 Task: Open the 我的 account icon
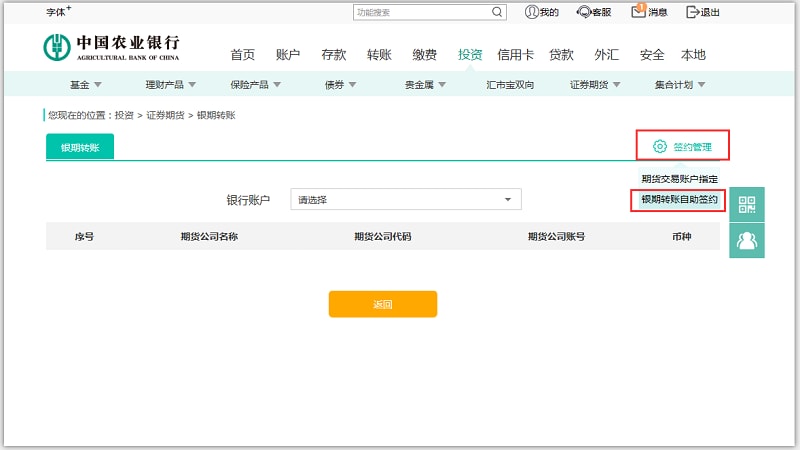coord(531,12)
